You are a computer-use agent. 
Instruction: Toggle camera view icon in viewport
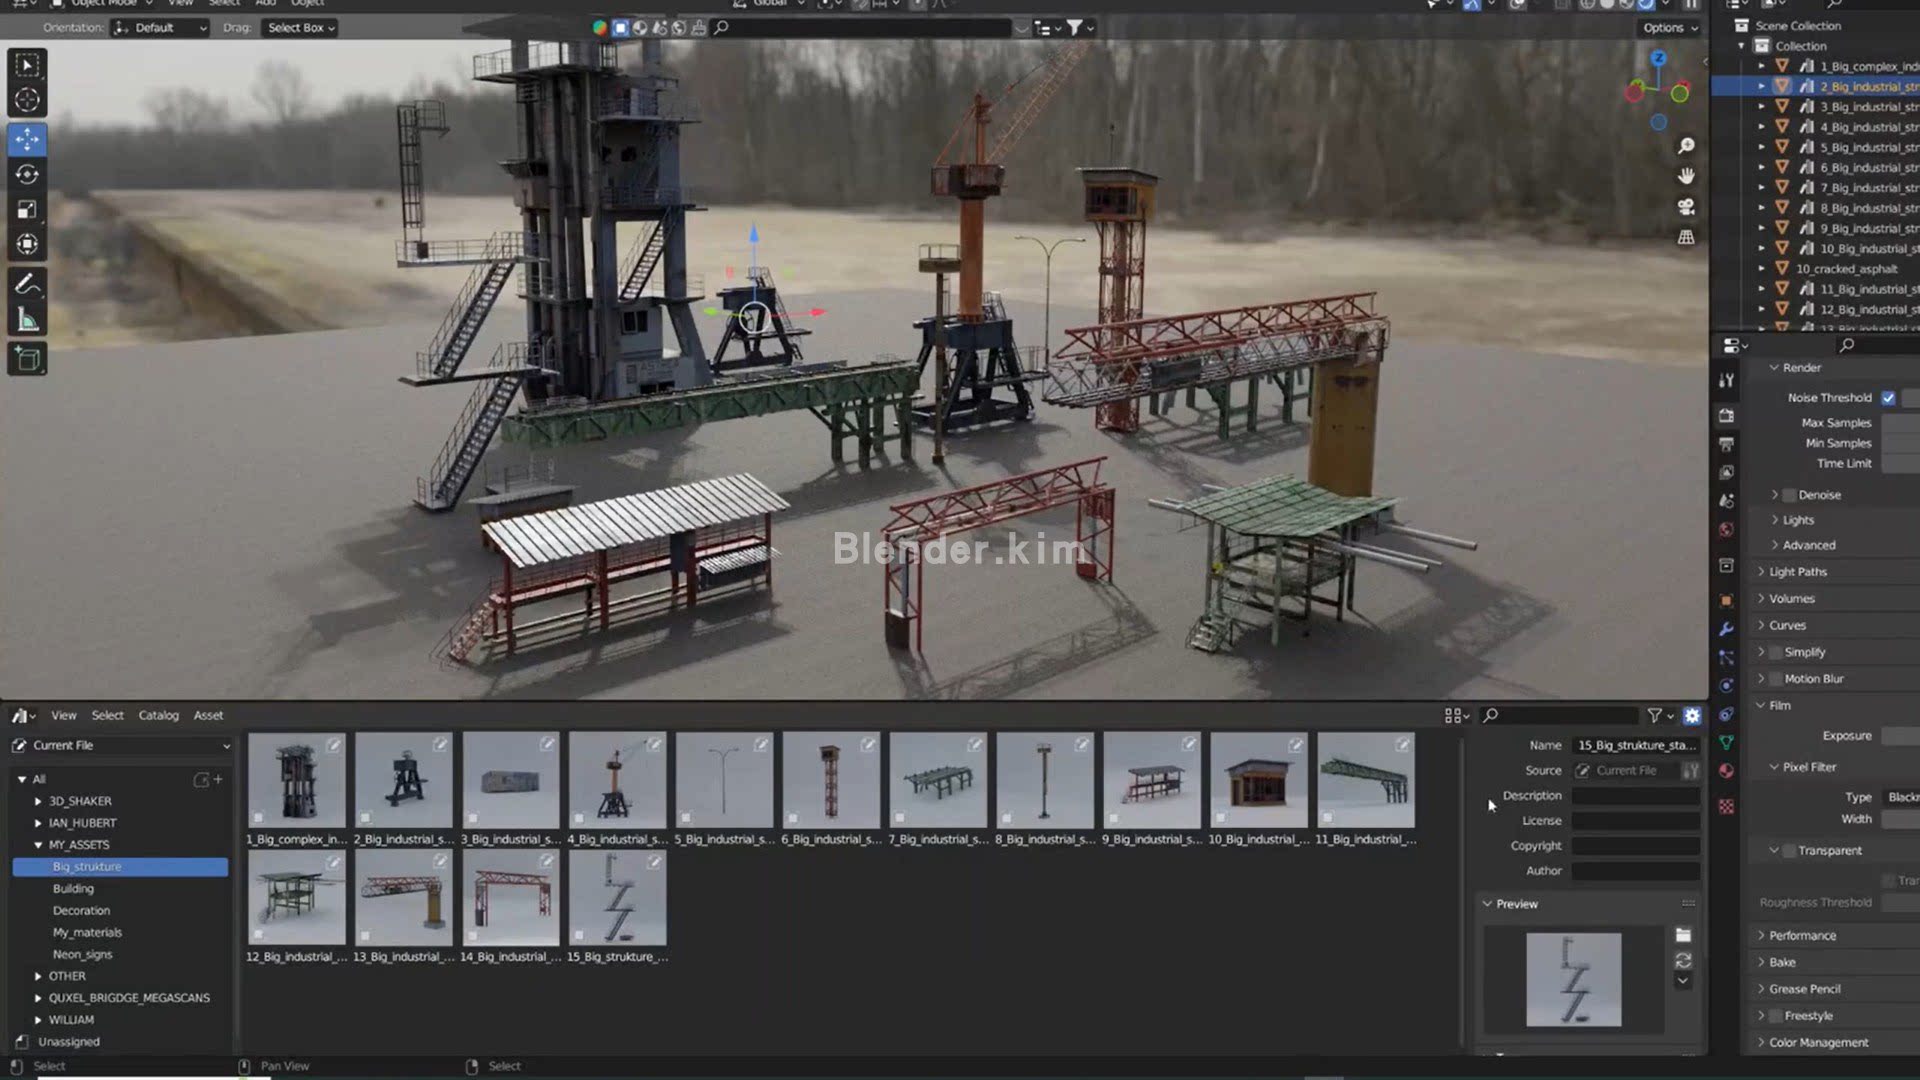pos(1686,207)
